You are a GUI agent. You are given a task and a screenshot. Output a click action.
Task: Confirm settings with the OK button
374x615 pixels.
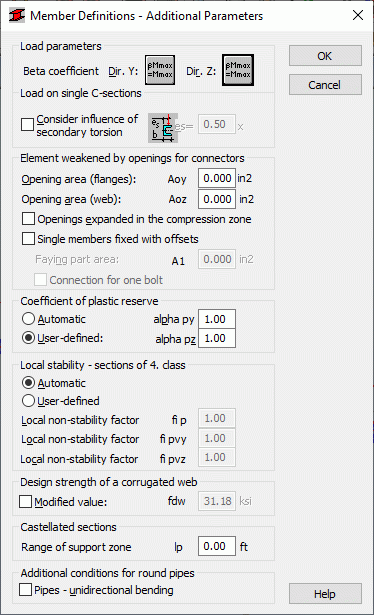pyautogui.click(x=325, y=56)
